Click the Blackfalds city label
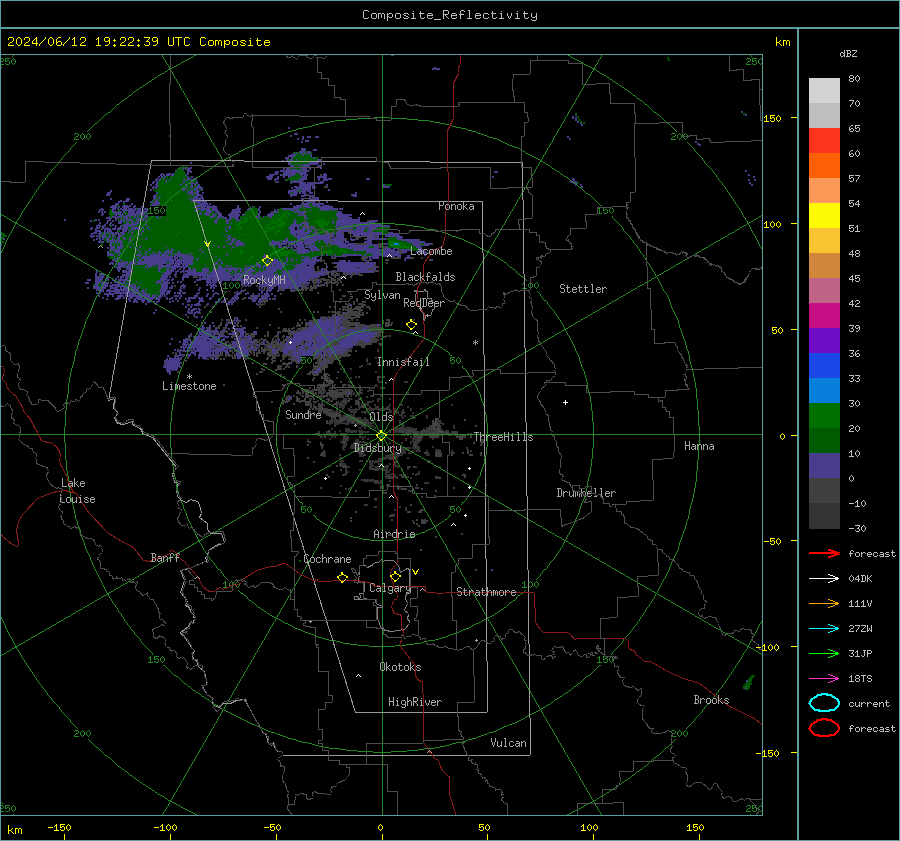Viewport: 900px width, 841px height. [425, 277]
